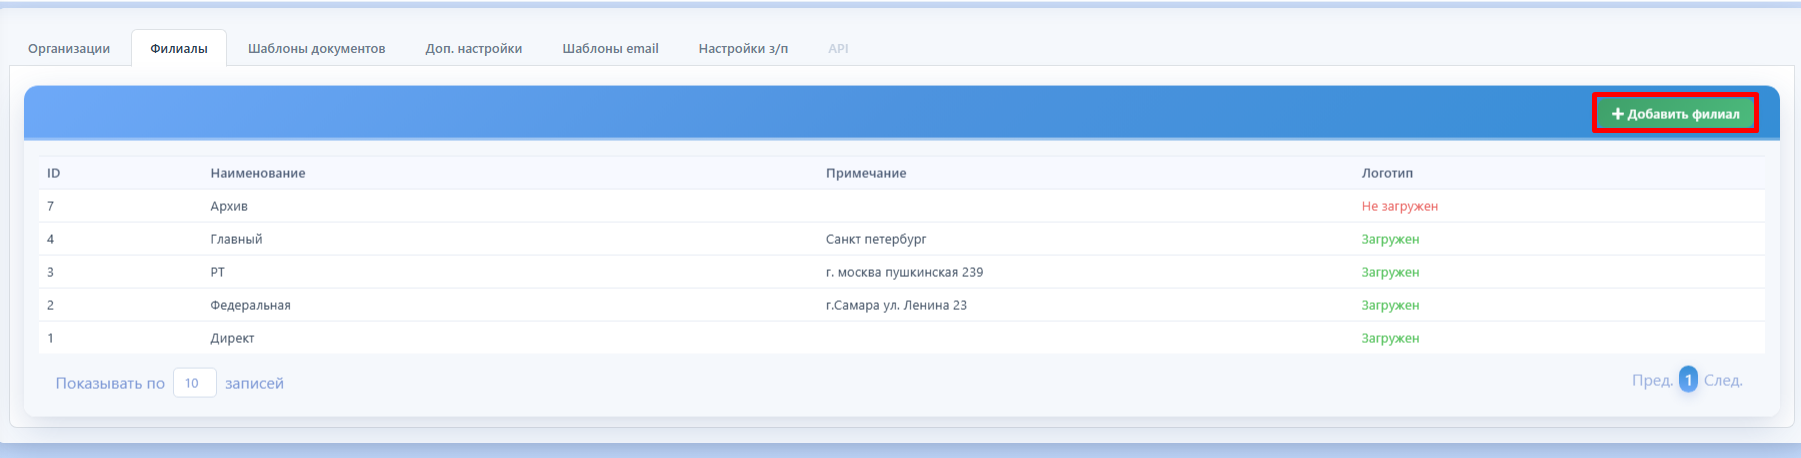Click page number 1 in pagination

1688,380
